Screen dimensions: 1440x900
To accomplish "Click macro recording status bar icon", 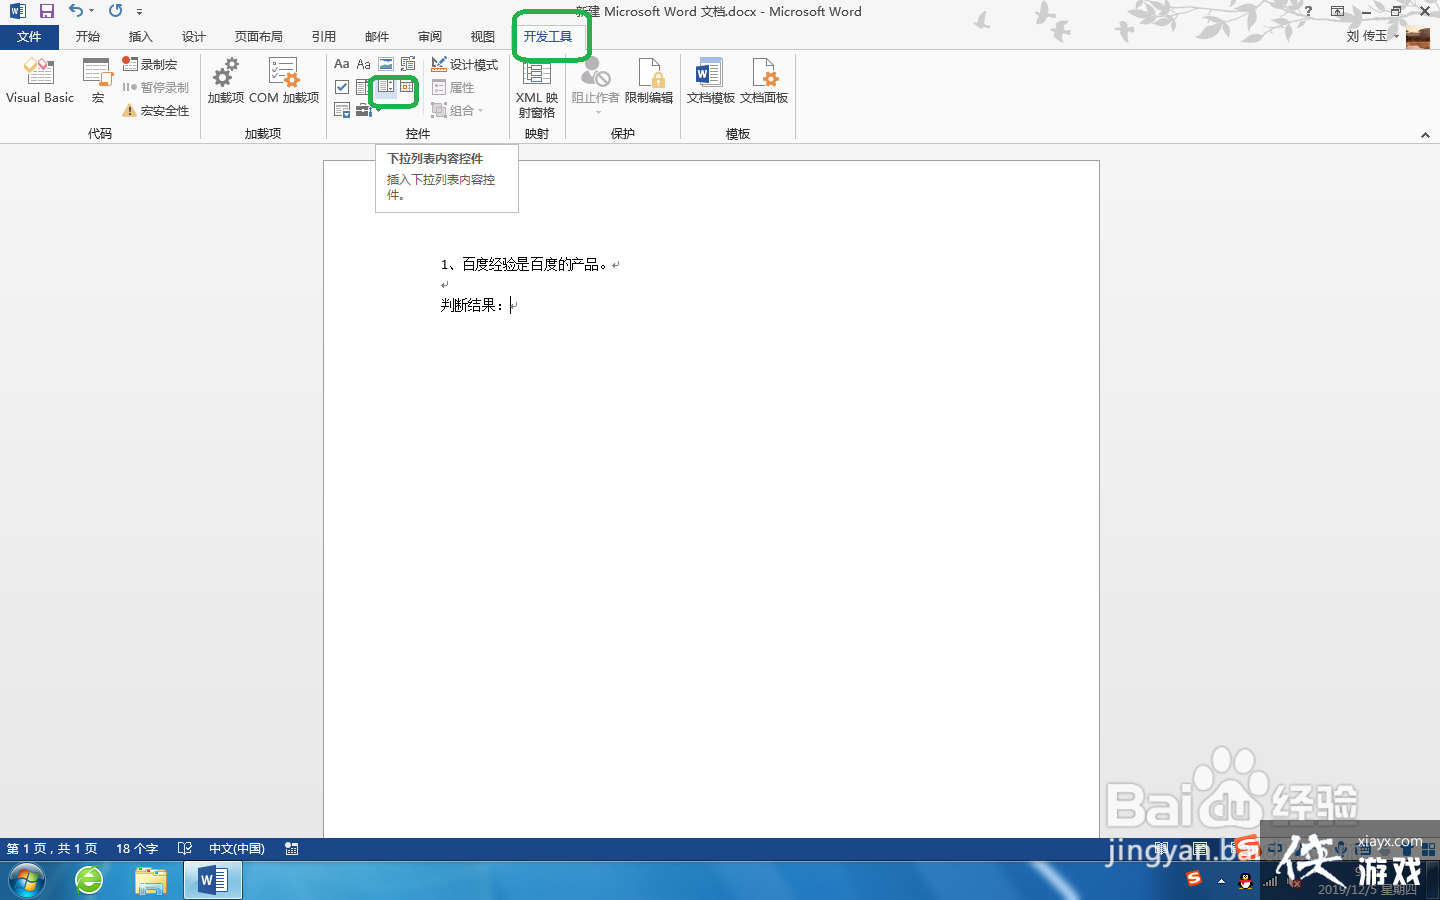I will click(x=292, y=849).
